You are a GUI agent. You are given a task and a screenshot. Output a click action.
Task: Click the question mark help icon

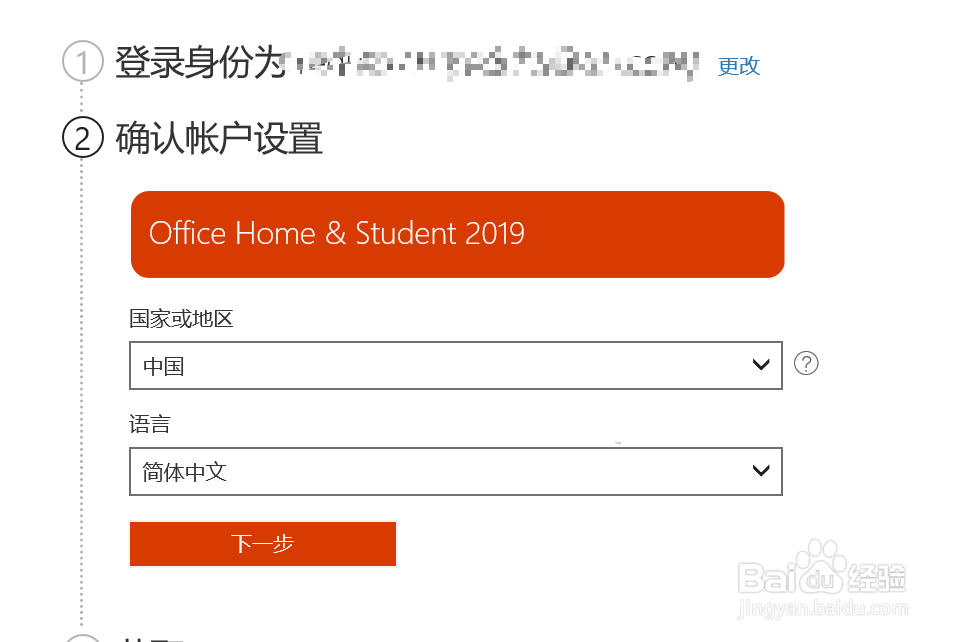[x=806, y=363]
